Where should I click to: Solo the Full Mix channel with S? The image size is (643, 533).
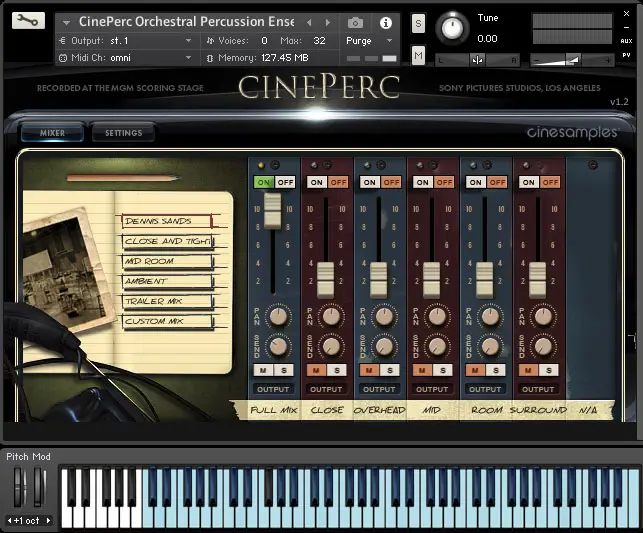(x=284, y=370)
